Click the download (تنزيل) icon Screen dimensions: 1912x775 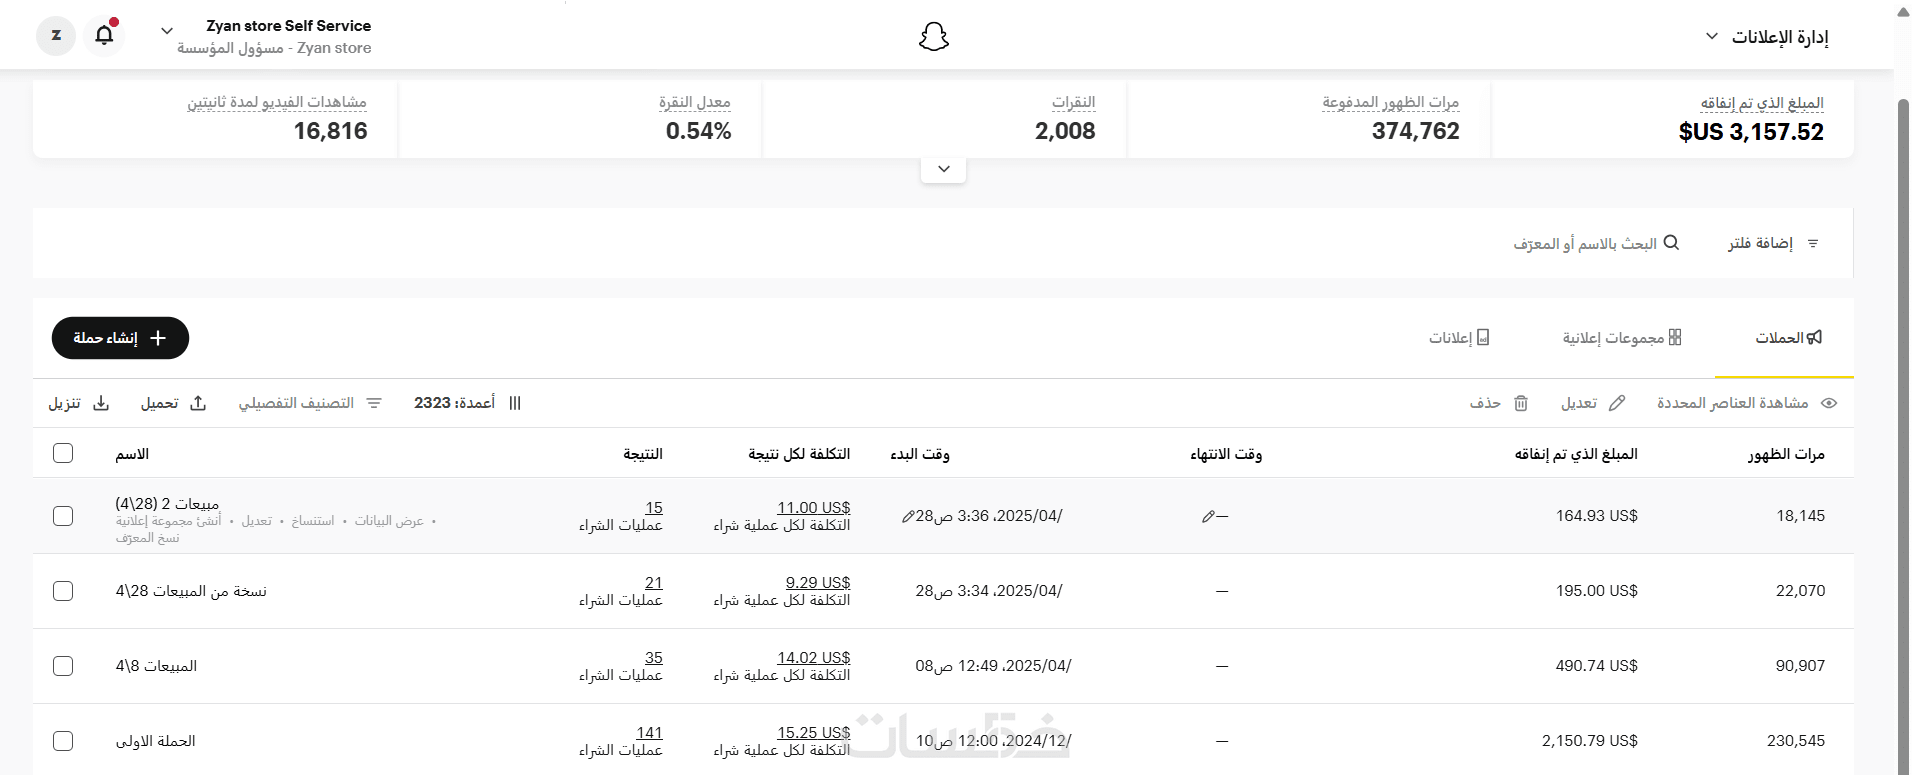coord(101,403)
